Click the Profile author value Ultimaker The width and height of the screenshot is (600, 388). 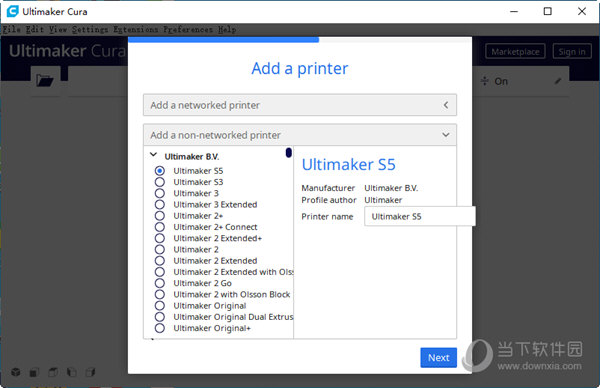pyautogui.click(x=383, y=200)
